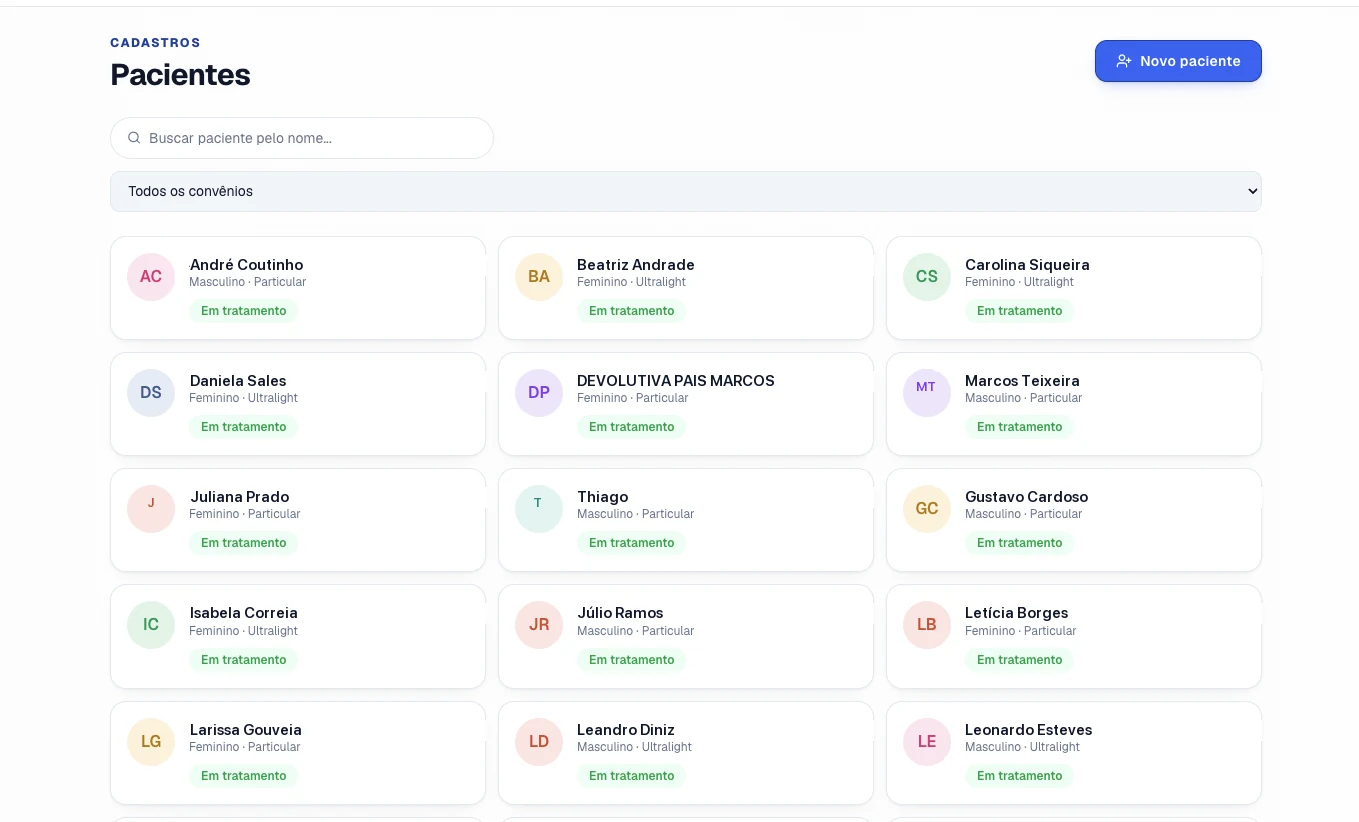Click Em tratamento badge on Beatriz Andrade
This screenshot has width=1359, height=822.
[x=632, y=311]
